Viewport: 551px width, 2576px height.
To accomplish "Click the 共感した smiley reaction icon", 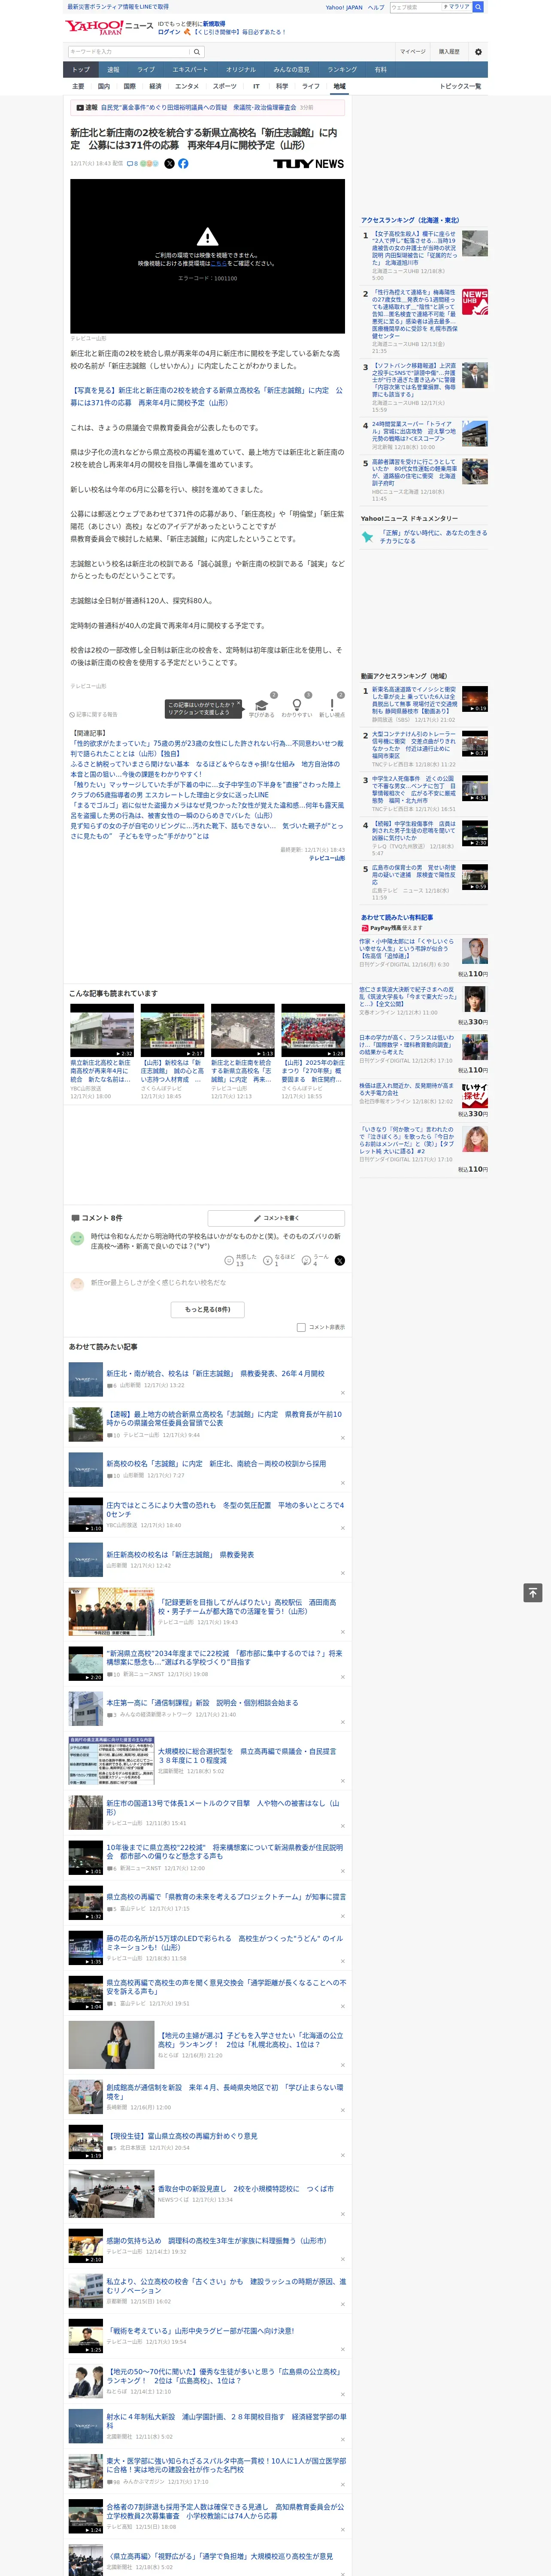I will (229, 1260).
